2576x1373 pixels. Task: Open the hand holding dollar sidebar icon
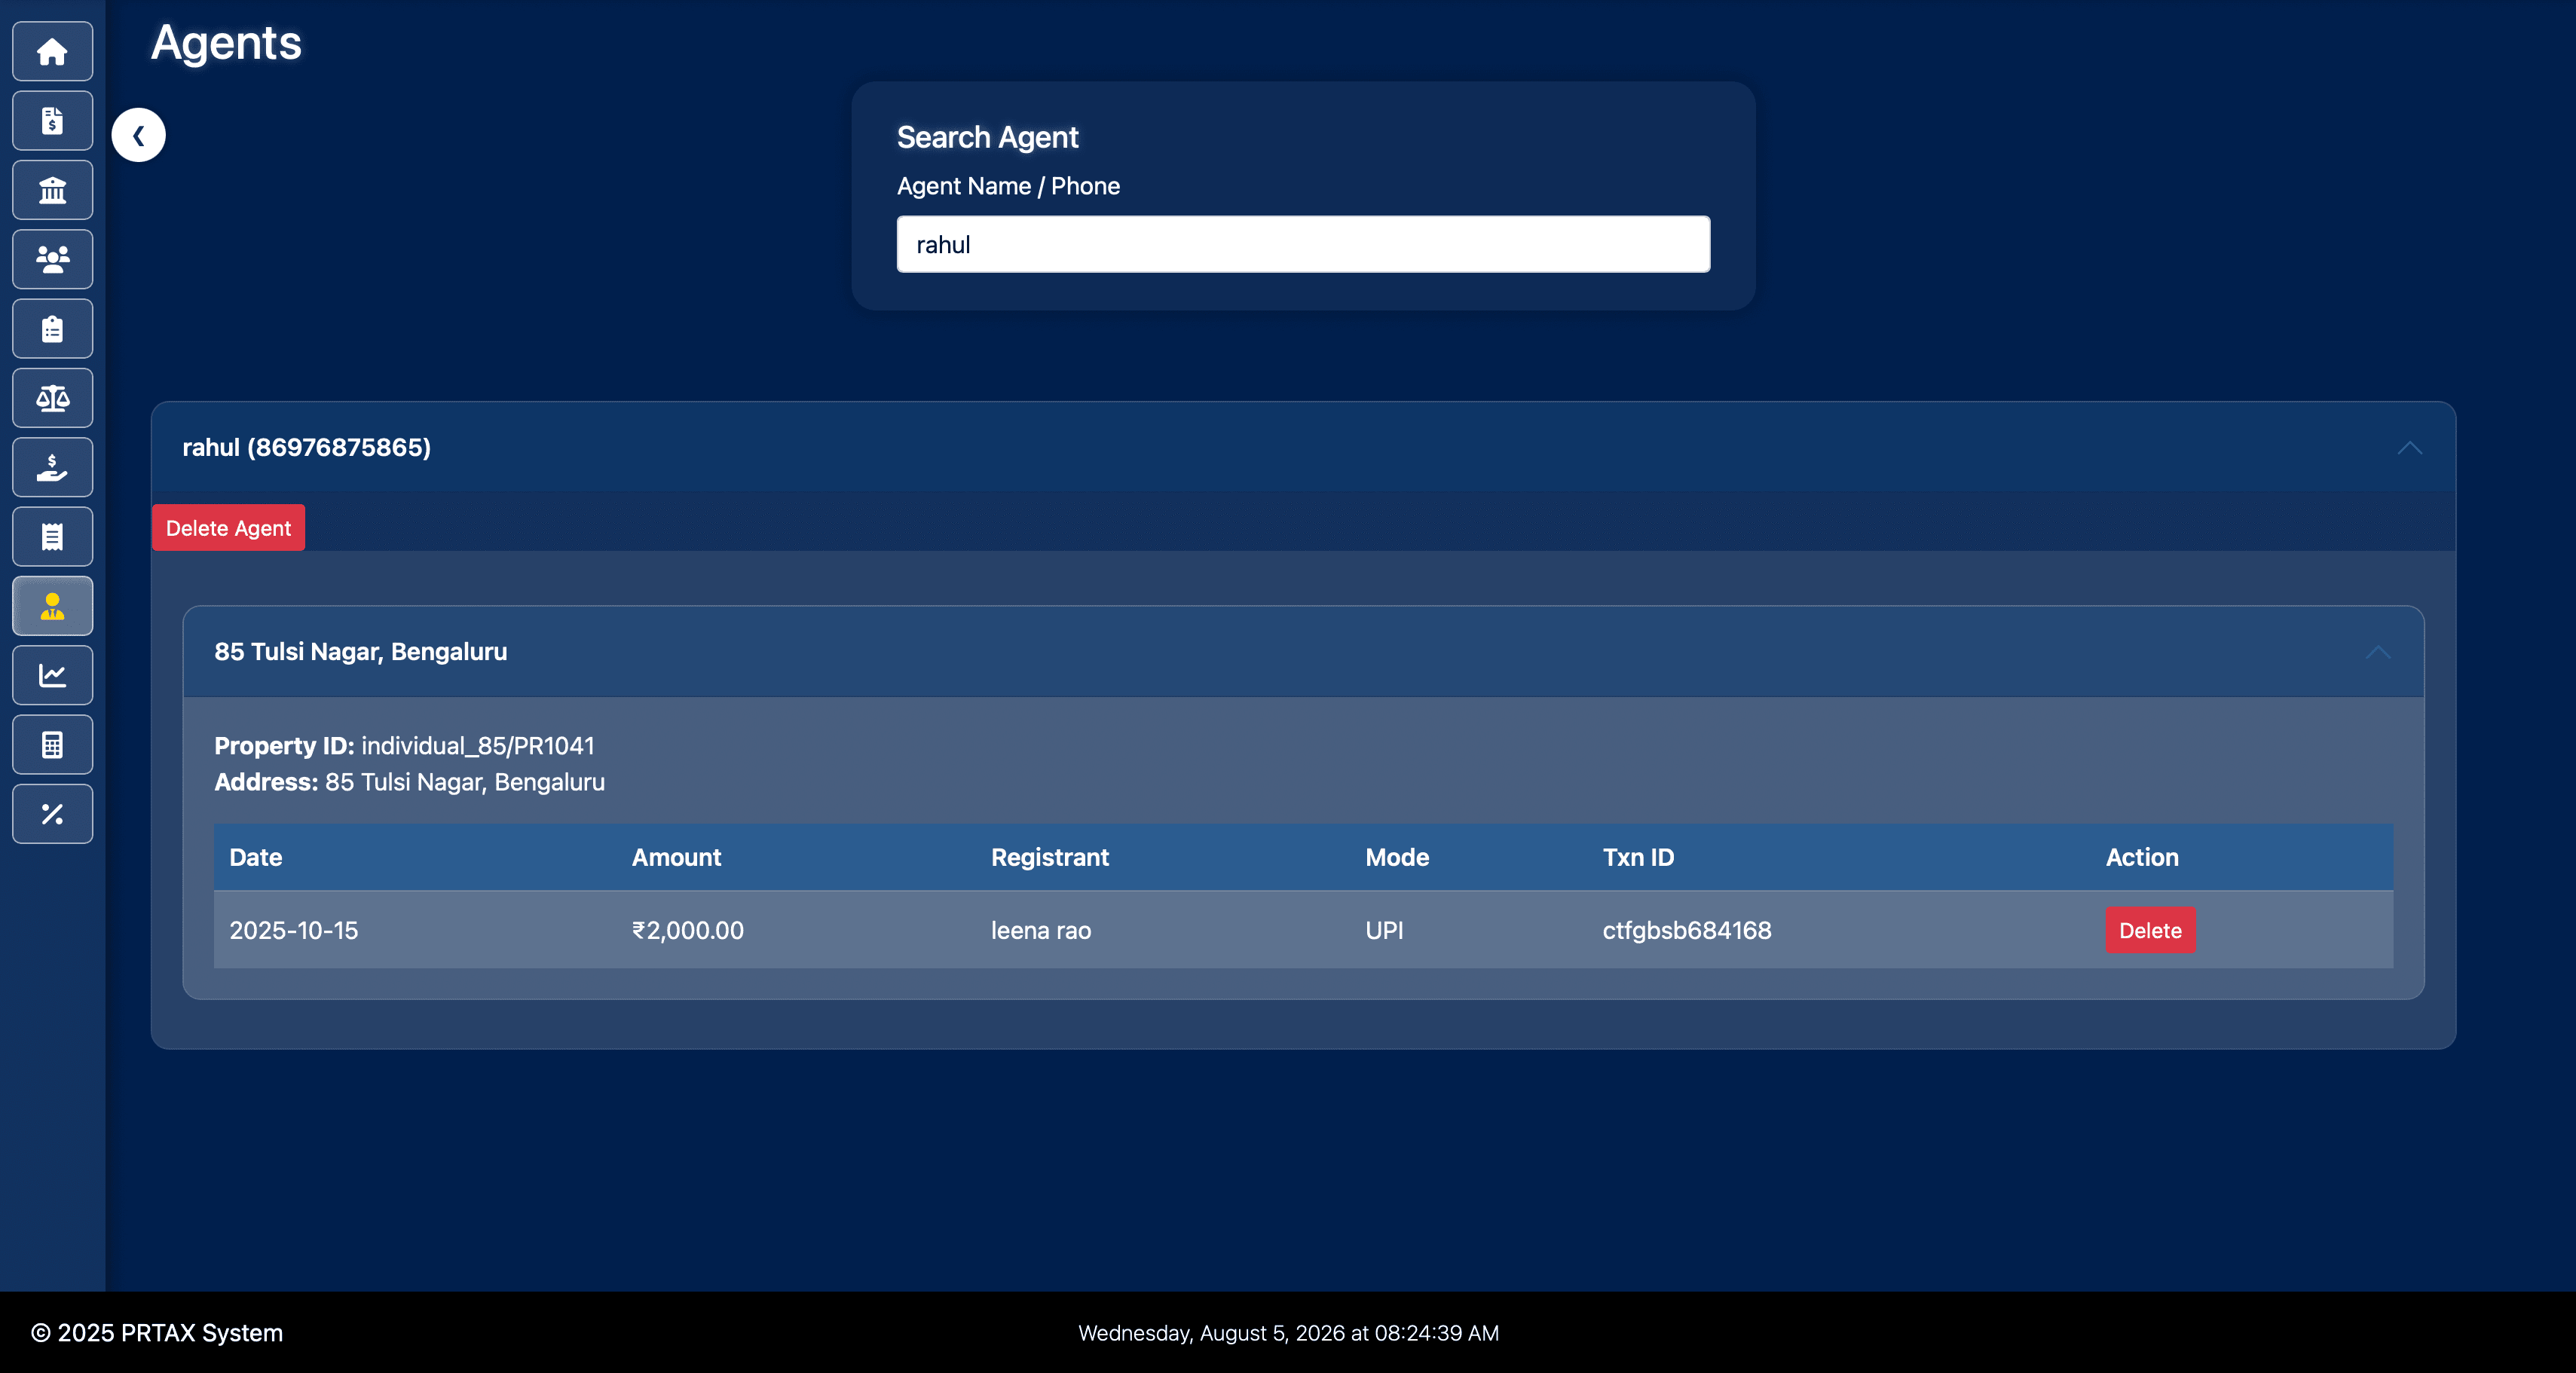pos(52,467)
